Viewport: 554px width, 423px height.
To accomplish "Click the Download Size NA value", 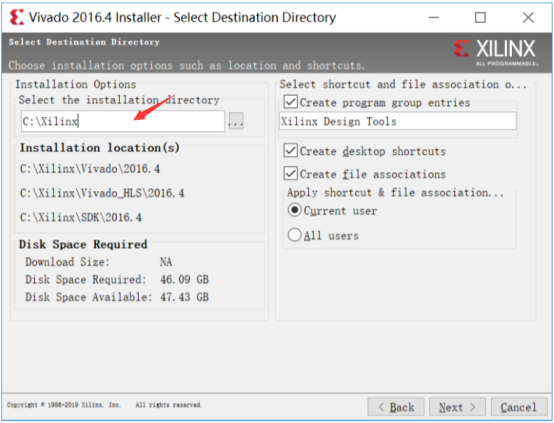I will click(x=166, y=262).
